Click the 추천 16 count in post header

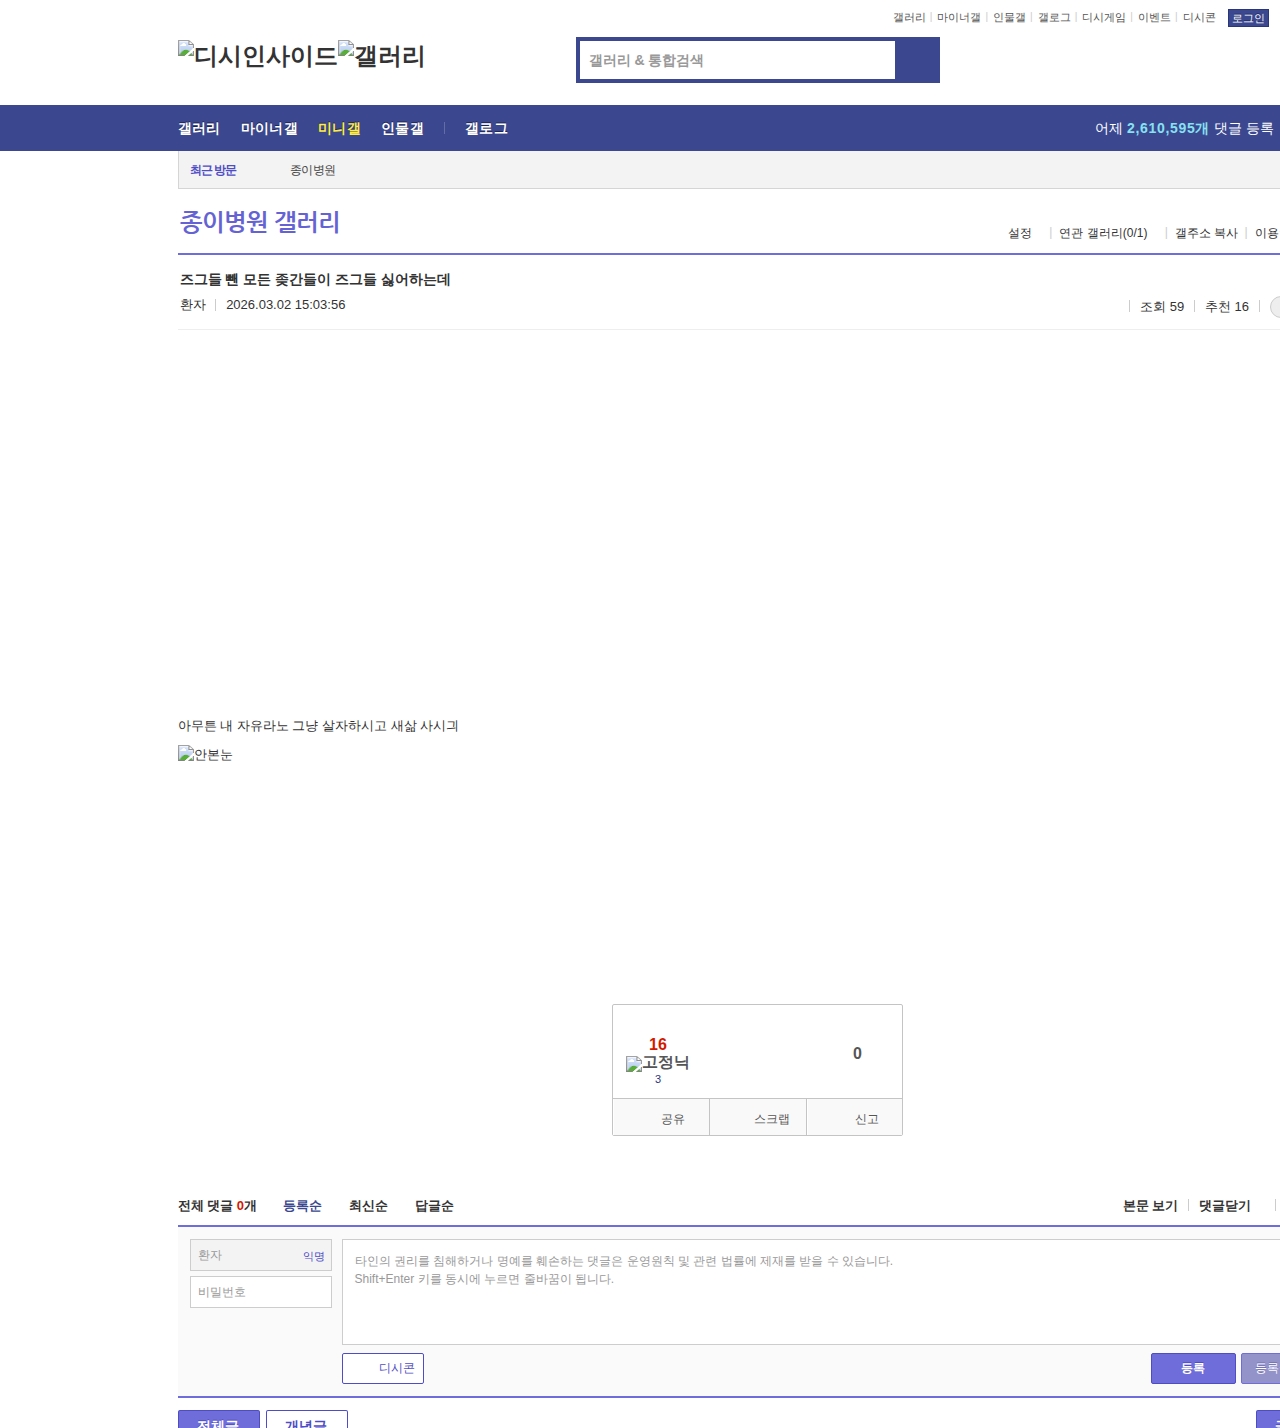pos(1227,307)
